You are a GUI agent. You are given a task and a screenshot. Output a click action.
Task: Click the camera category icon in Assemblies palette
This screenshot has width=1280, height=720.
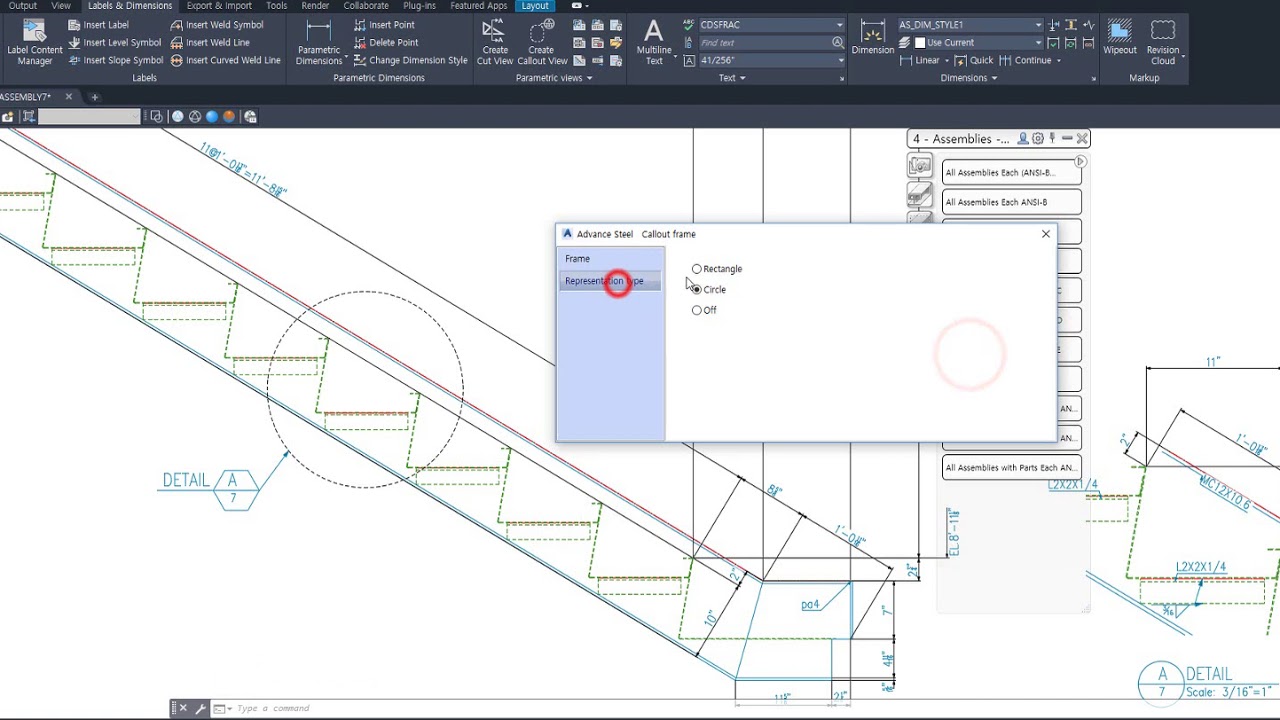920,166
